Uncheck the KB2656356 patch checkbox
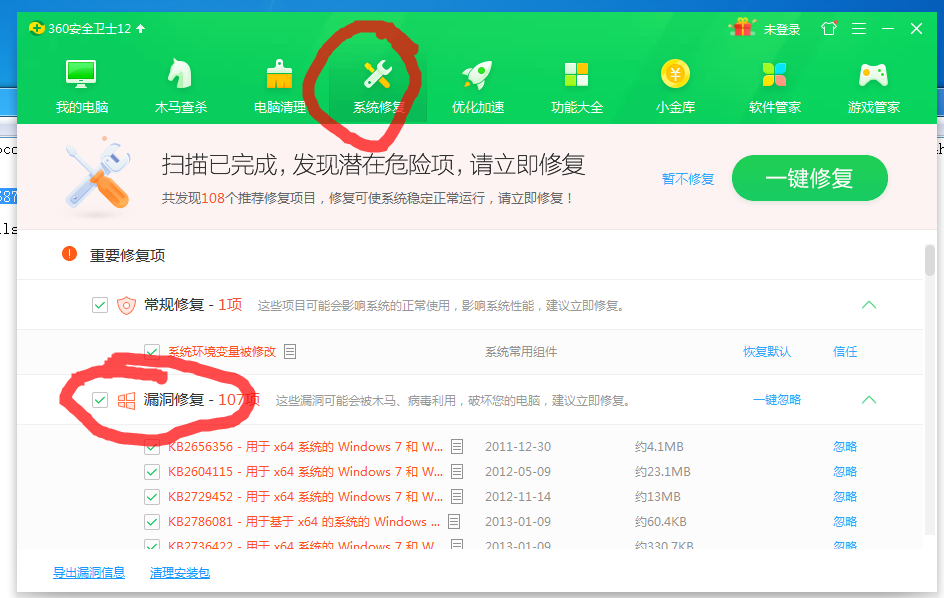This screenshot has width=944, height=598. (152, 446)
